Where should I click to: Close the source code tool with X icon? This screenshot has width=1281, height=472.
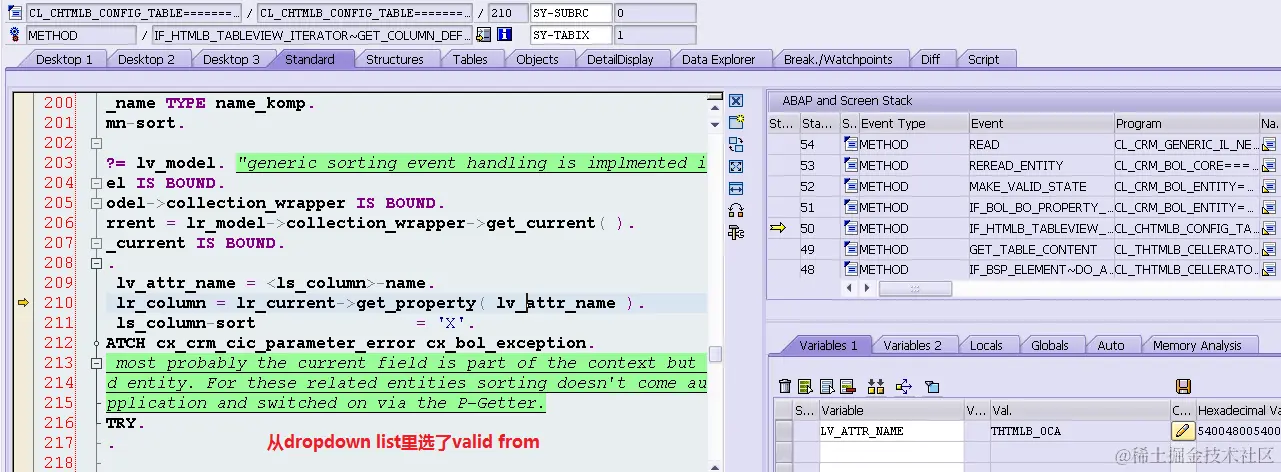pos(736,101)
